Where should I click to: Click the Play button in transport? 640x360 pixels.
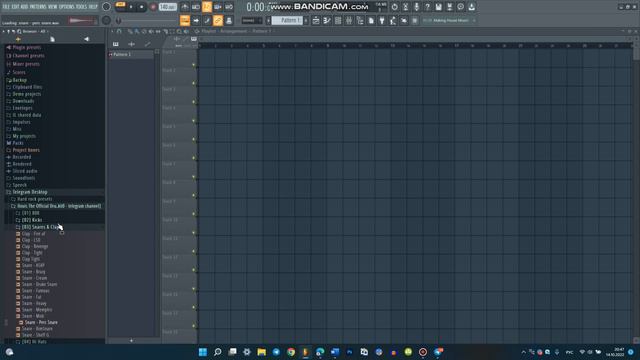pos(131,7)
